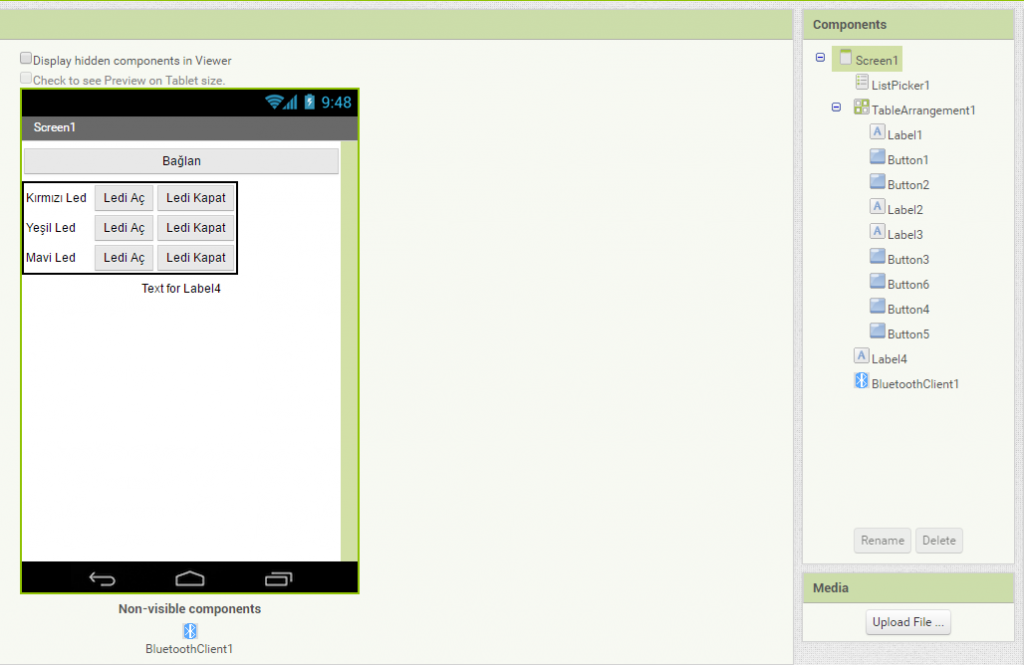The image size is (1024, 665).
Task: Collapse the Screen1 tree node
Action: (821, 58)
